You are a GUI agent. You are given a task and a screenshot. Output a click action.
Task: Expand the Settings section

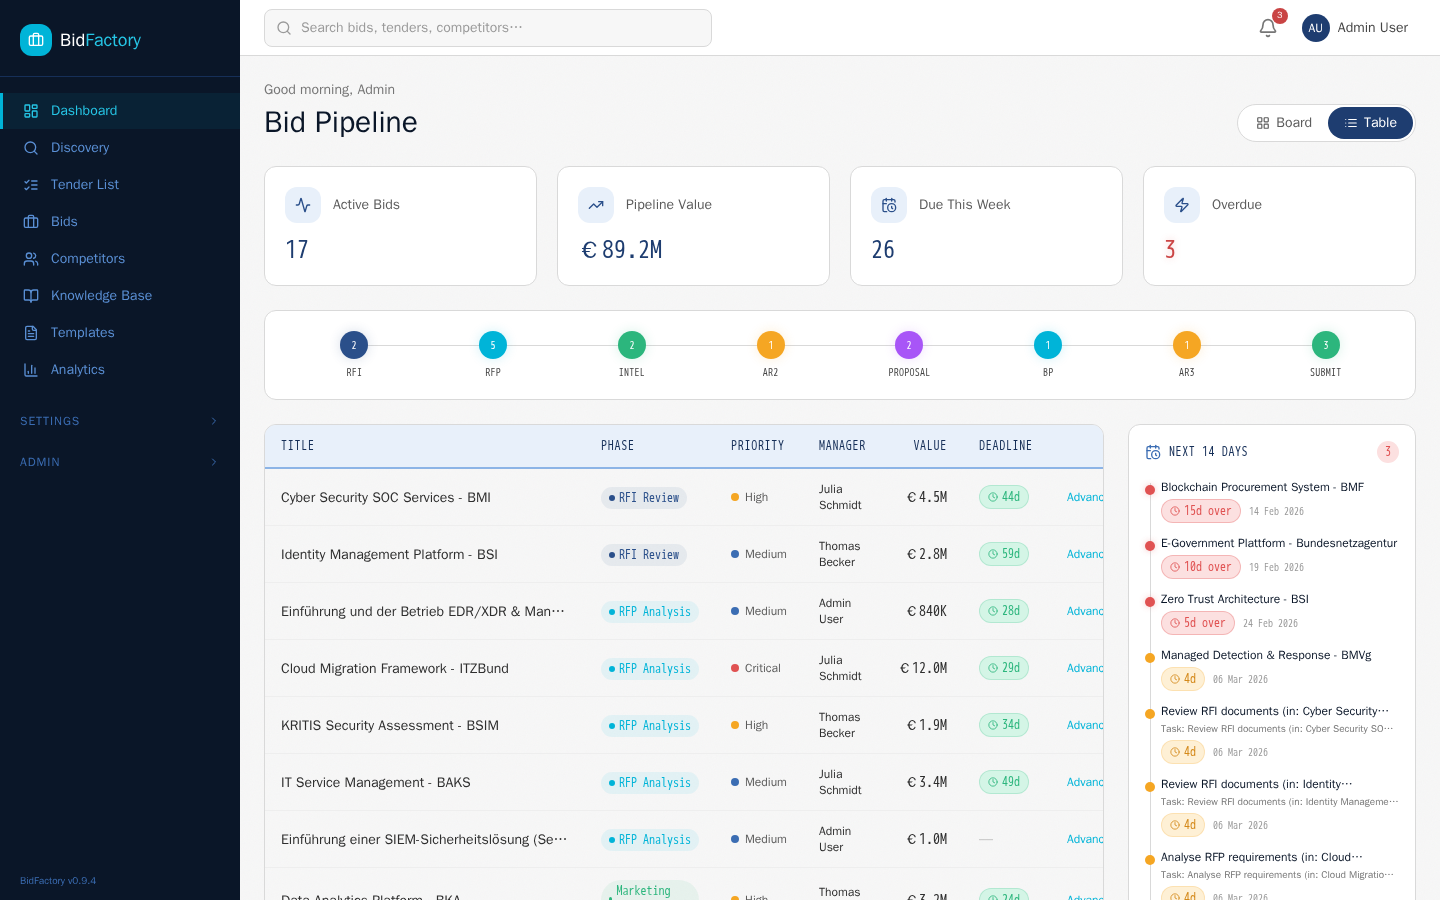click(120, 421)
